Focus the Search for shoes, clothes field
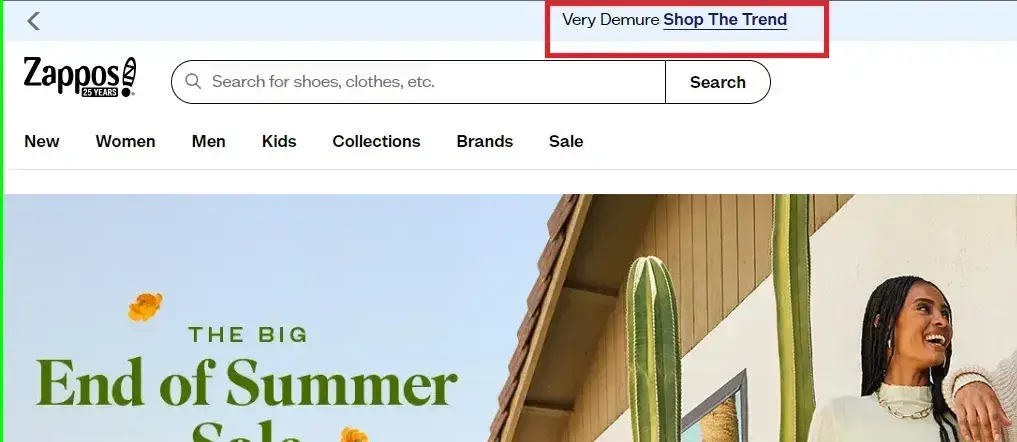 click(x=418, y=82)
